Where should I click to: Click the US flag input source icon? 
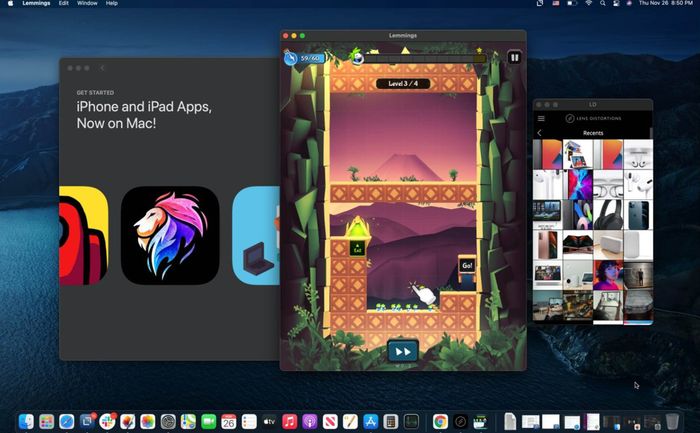(x=556, y=3)
